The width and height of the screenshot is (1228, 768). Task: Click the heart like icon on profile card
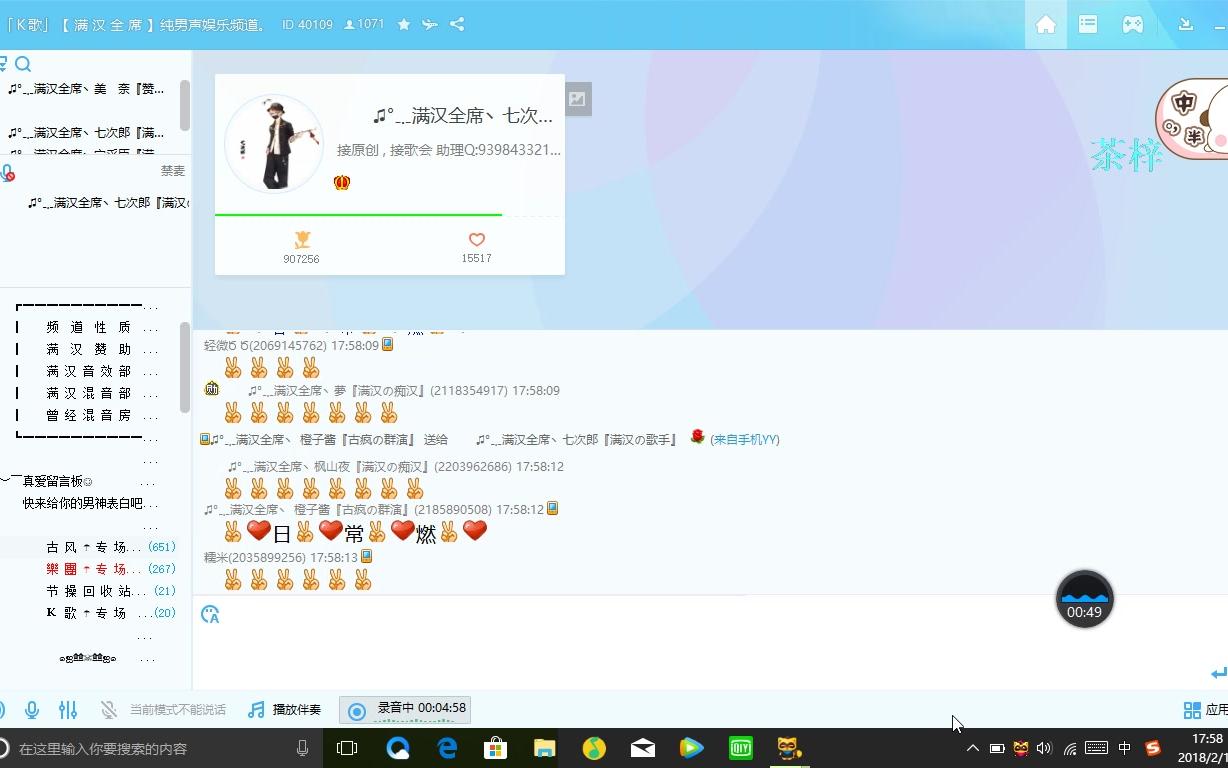[476, 240]
